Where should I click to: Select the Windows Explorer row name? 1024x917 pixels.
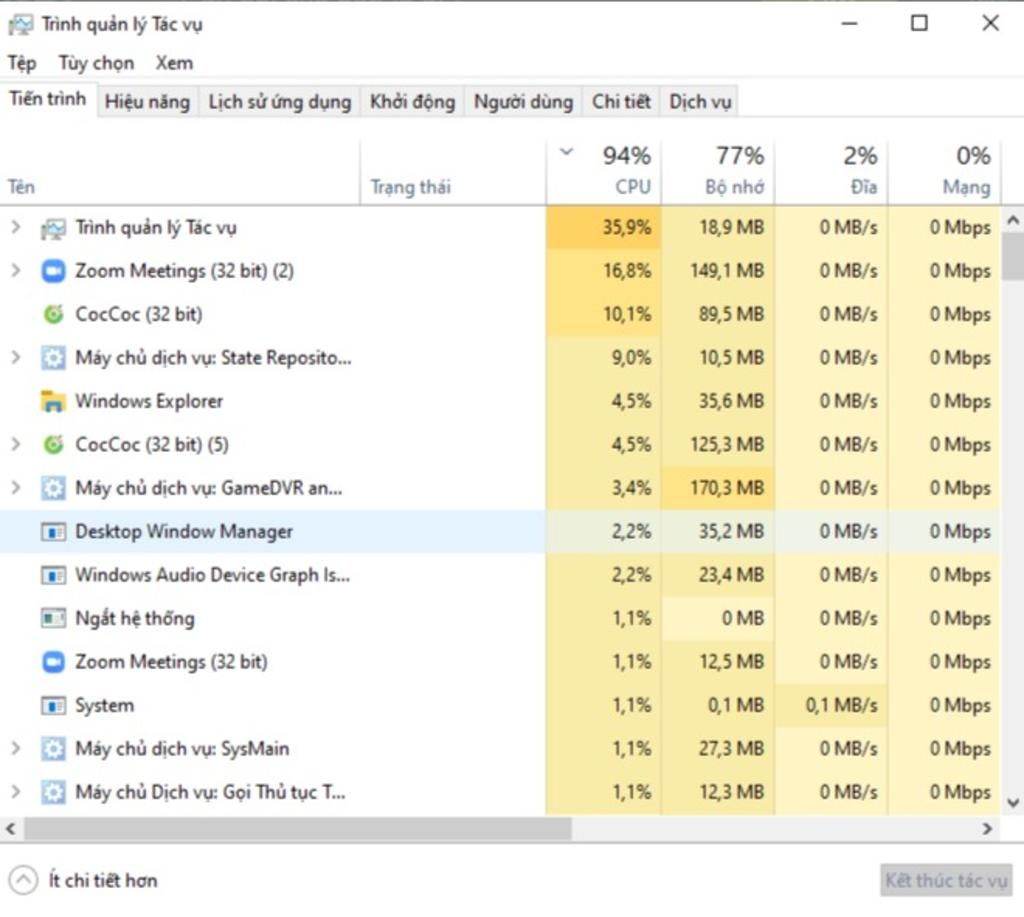pos(149,401)
